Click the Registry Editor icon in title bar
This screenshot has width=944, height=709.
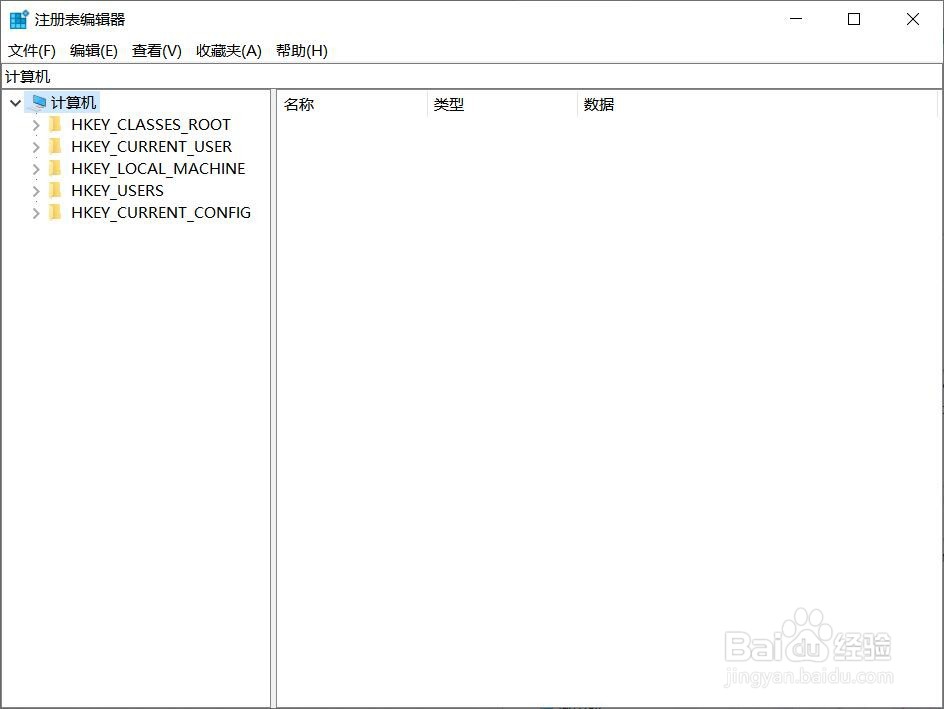point(17,18)
